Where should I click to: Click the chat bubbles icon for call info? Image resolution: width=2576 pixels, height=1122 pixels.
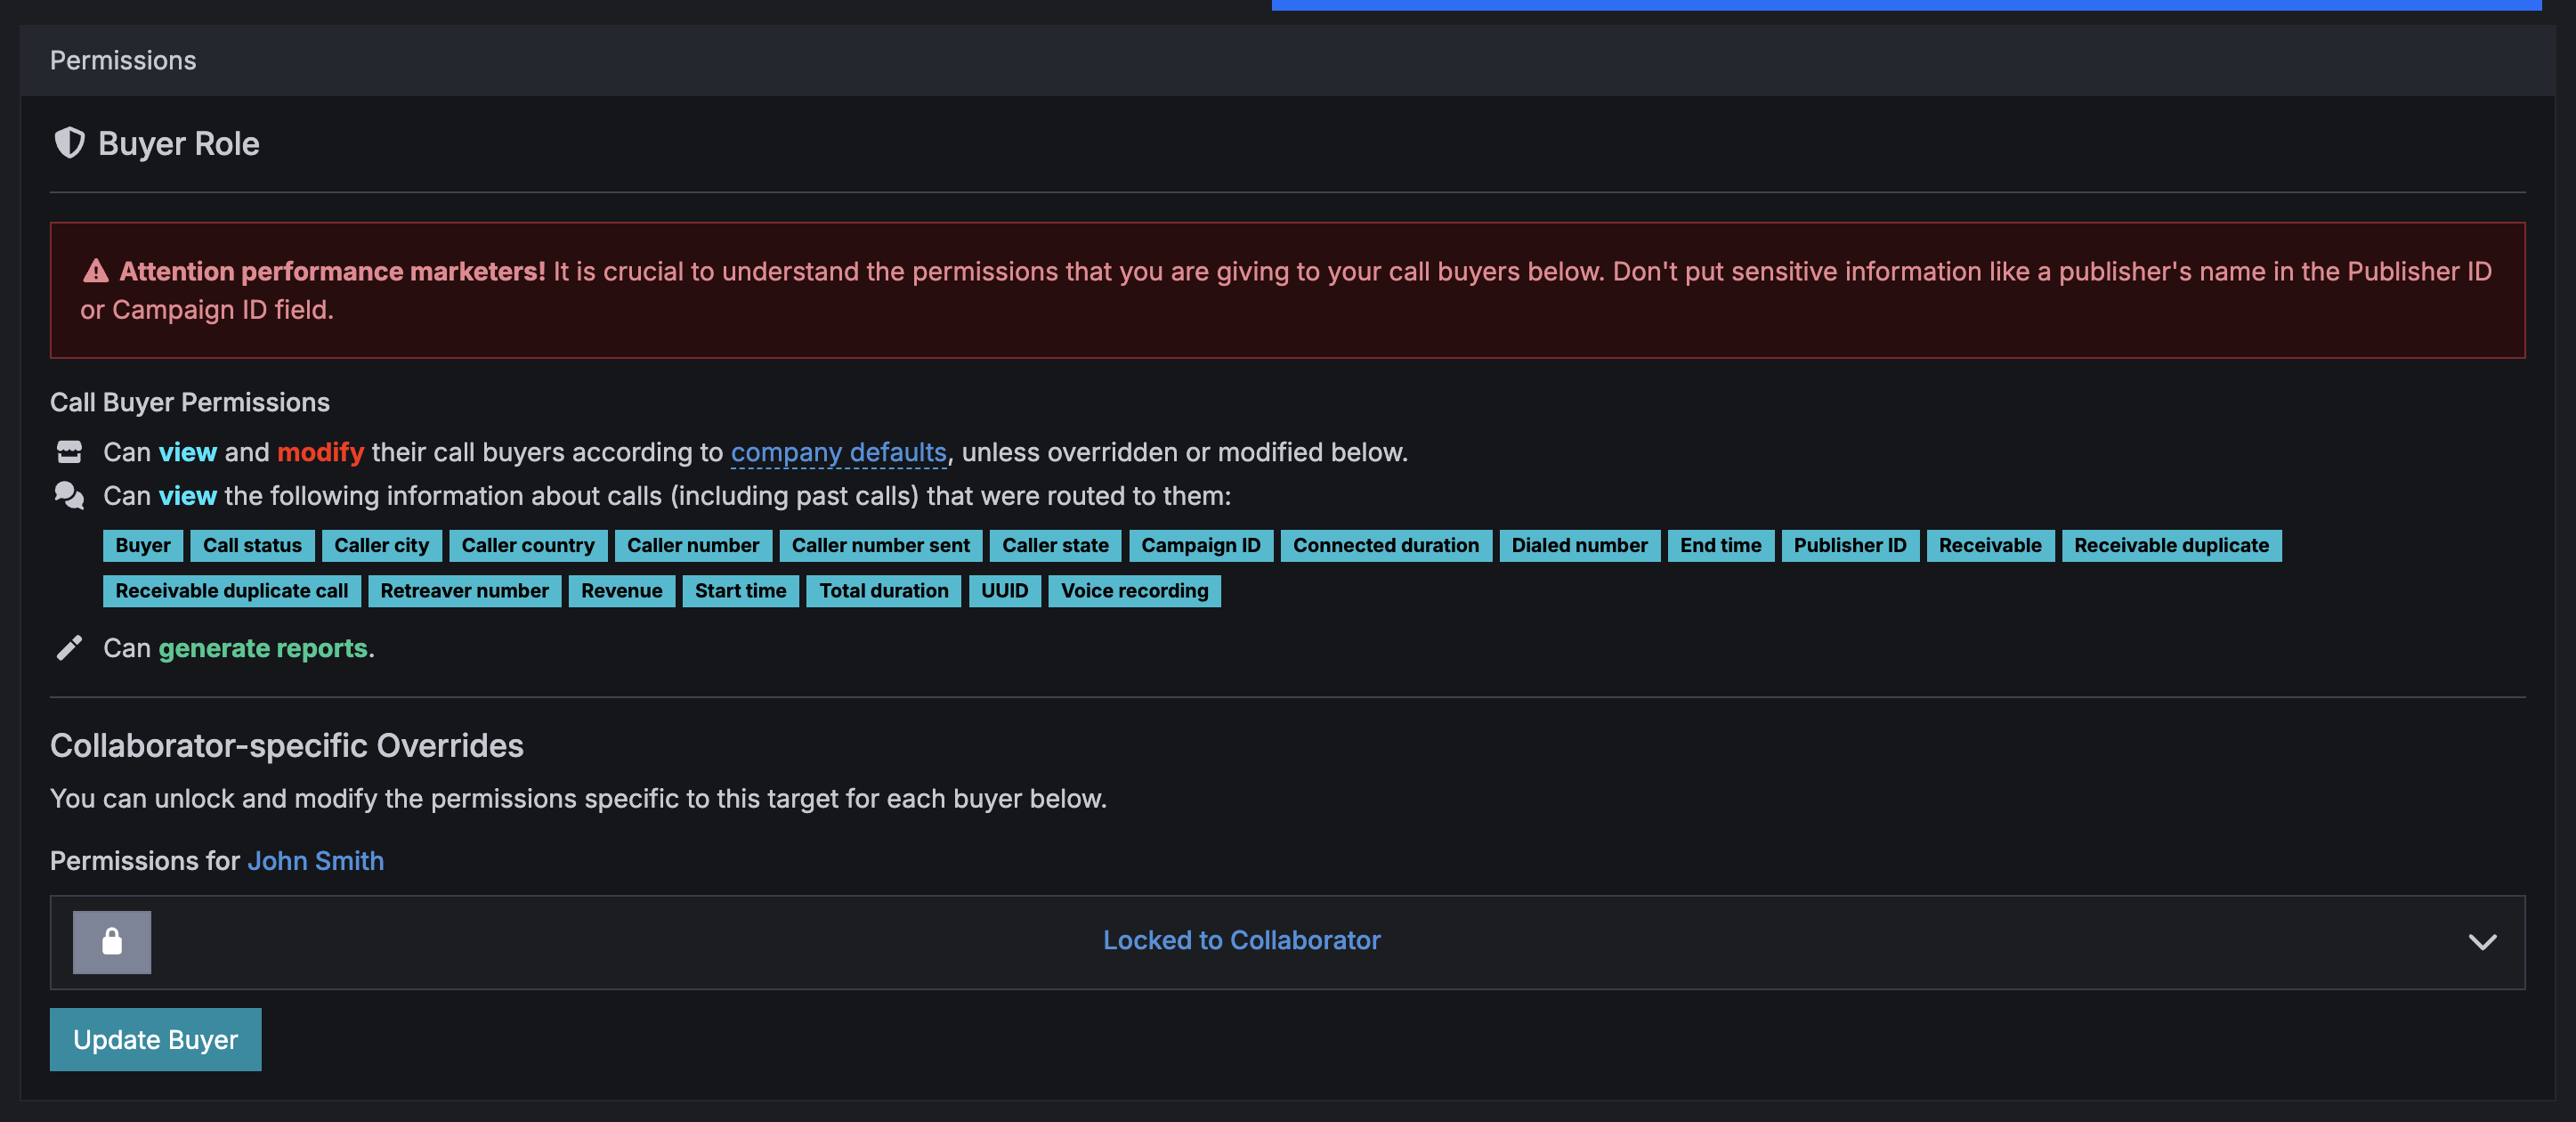(x=69, y=496)
